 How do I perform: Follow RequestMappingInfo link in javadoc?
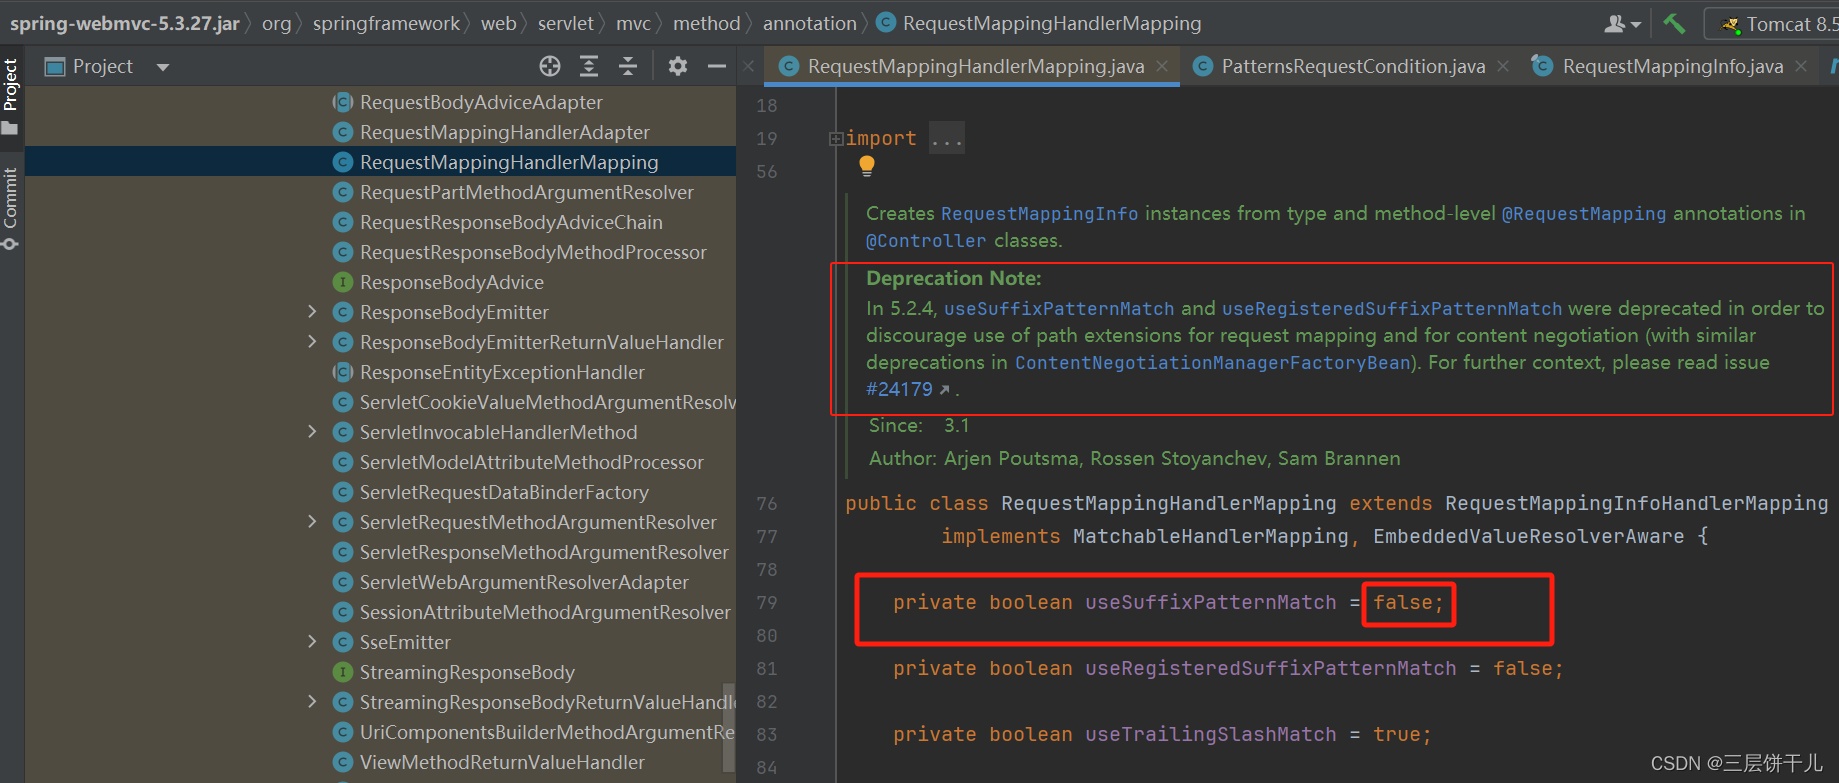(1039, 213)
